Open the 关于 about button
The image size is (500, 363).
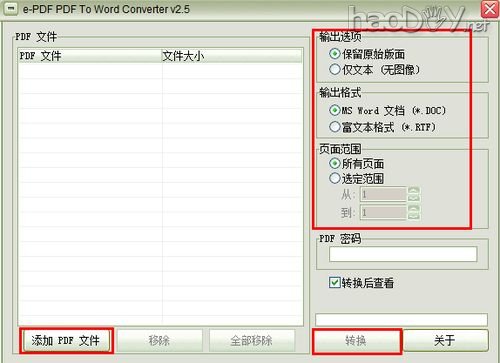(x=445, y=340)
